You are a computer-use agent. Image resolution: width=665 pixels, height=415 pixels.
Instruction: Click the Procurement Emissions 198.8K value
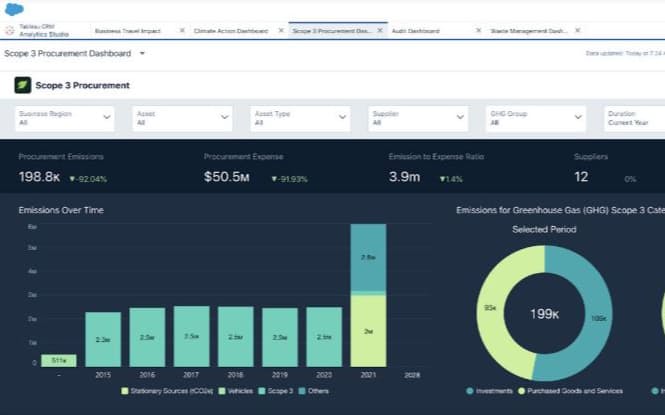pos(39,177)
